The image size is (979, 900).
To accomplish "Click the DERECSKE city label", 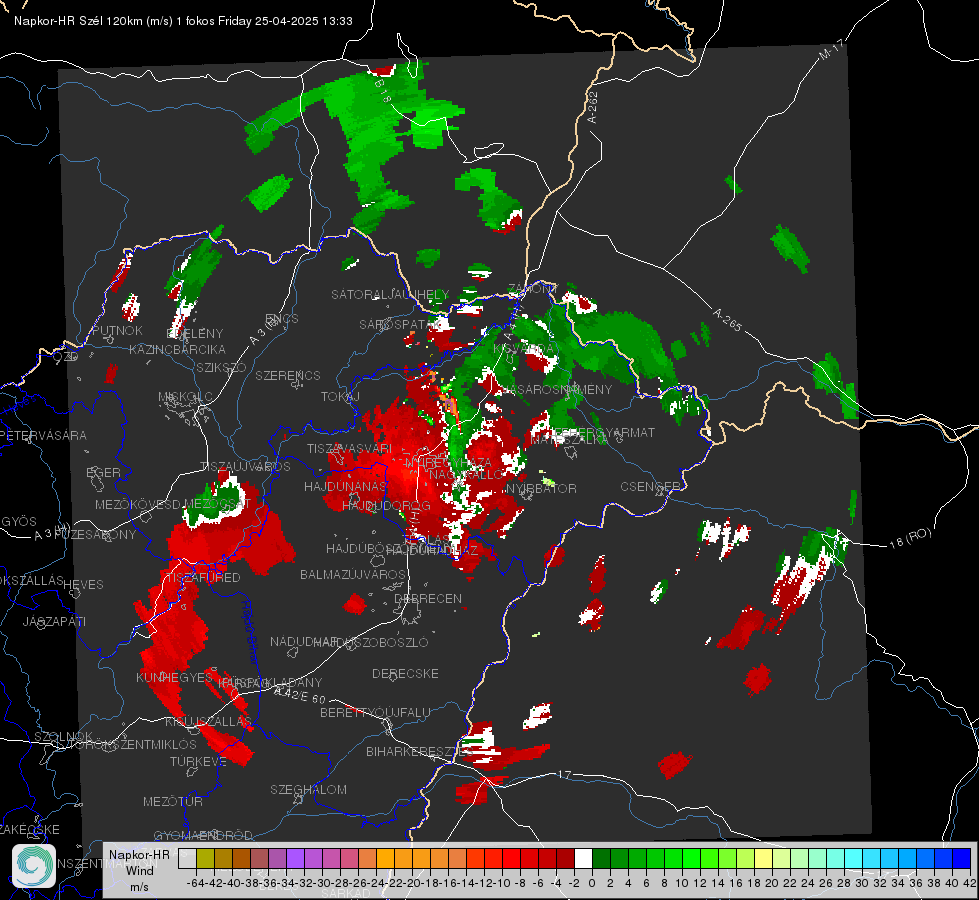I will (x=405, y=673).
